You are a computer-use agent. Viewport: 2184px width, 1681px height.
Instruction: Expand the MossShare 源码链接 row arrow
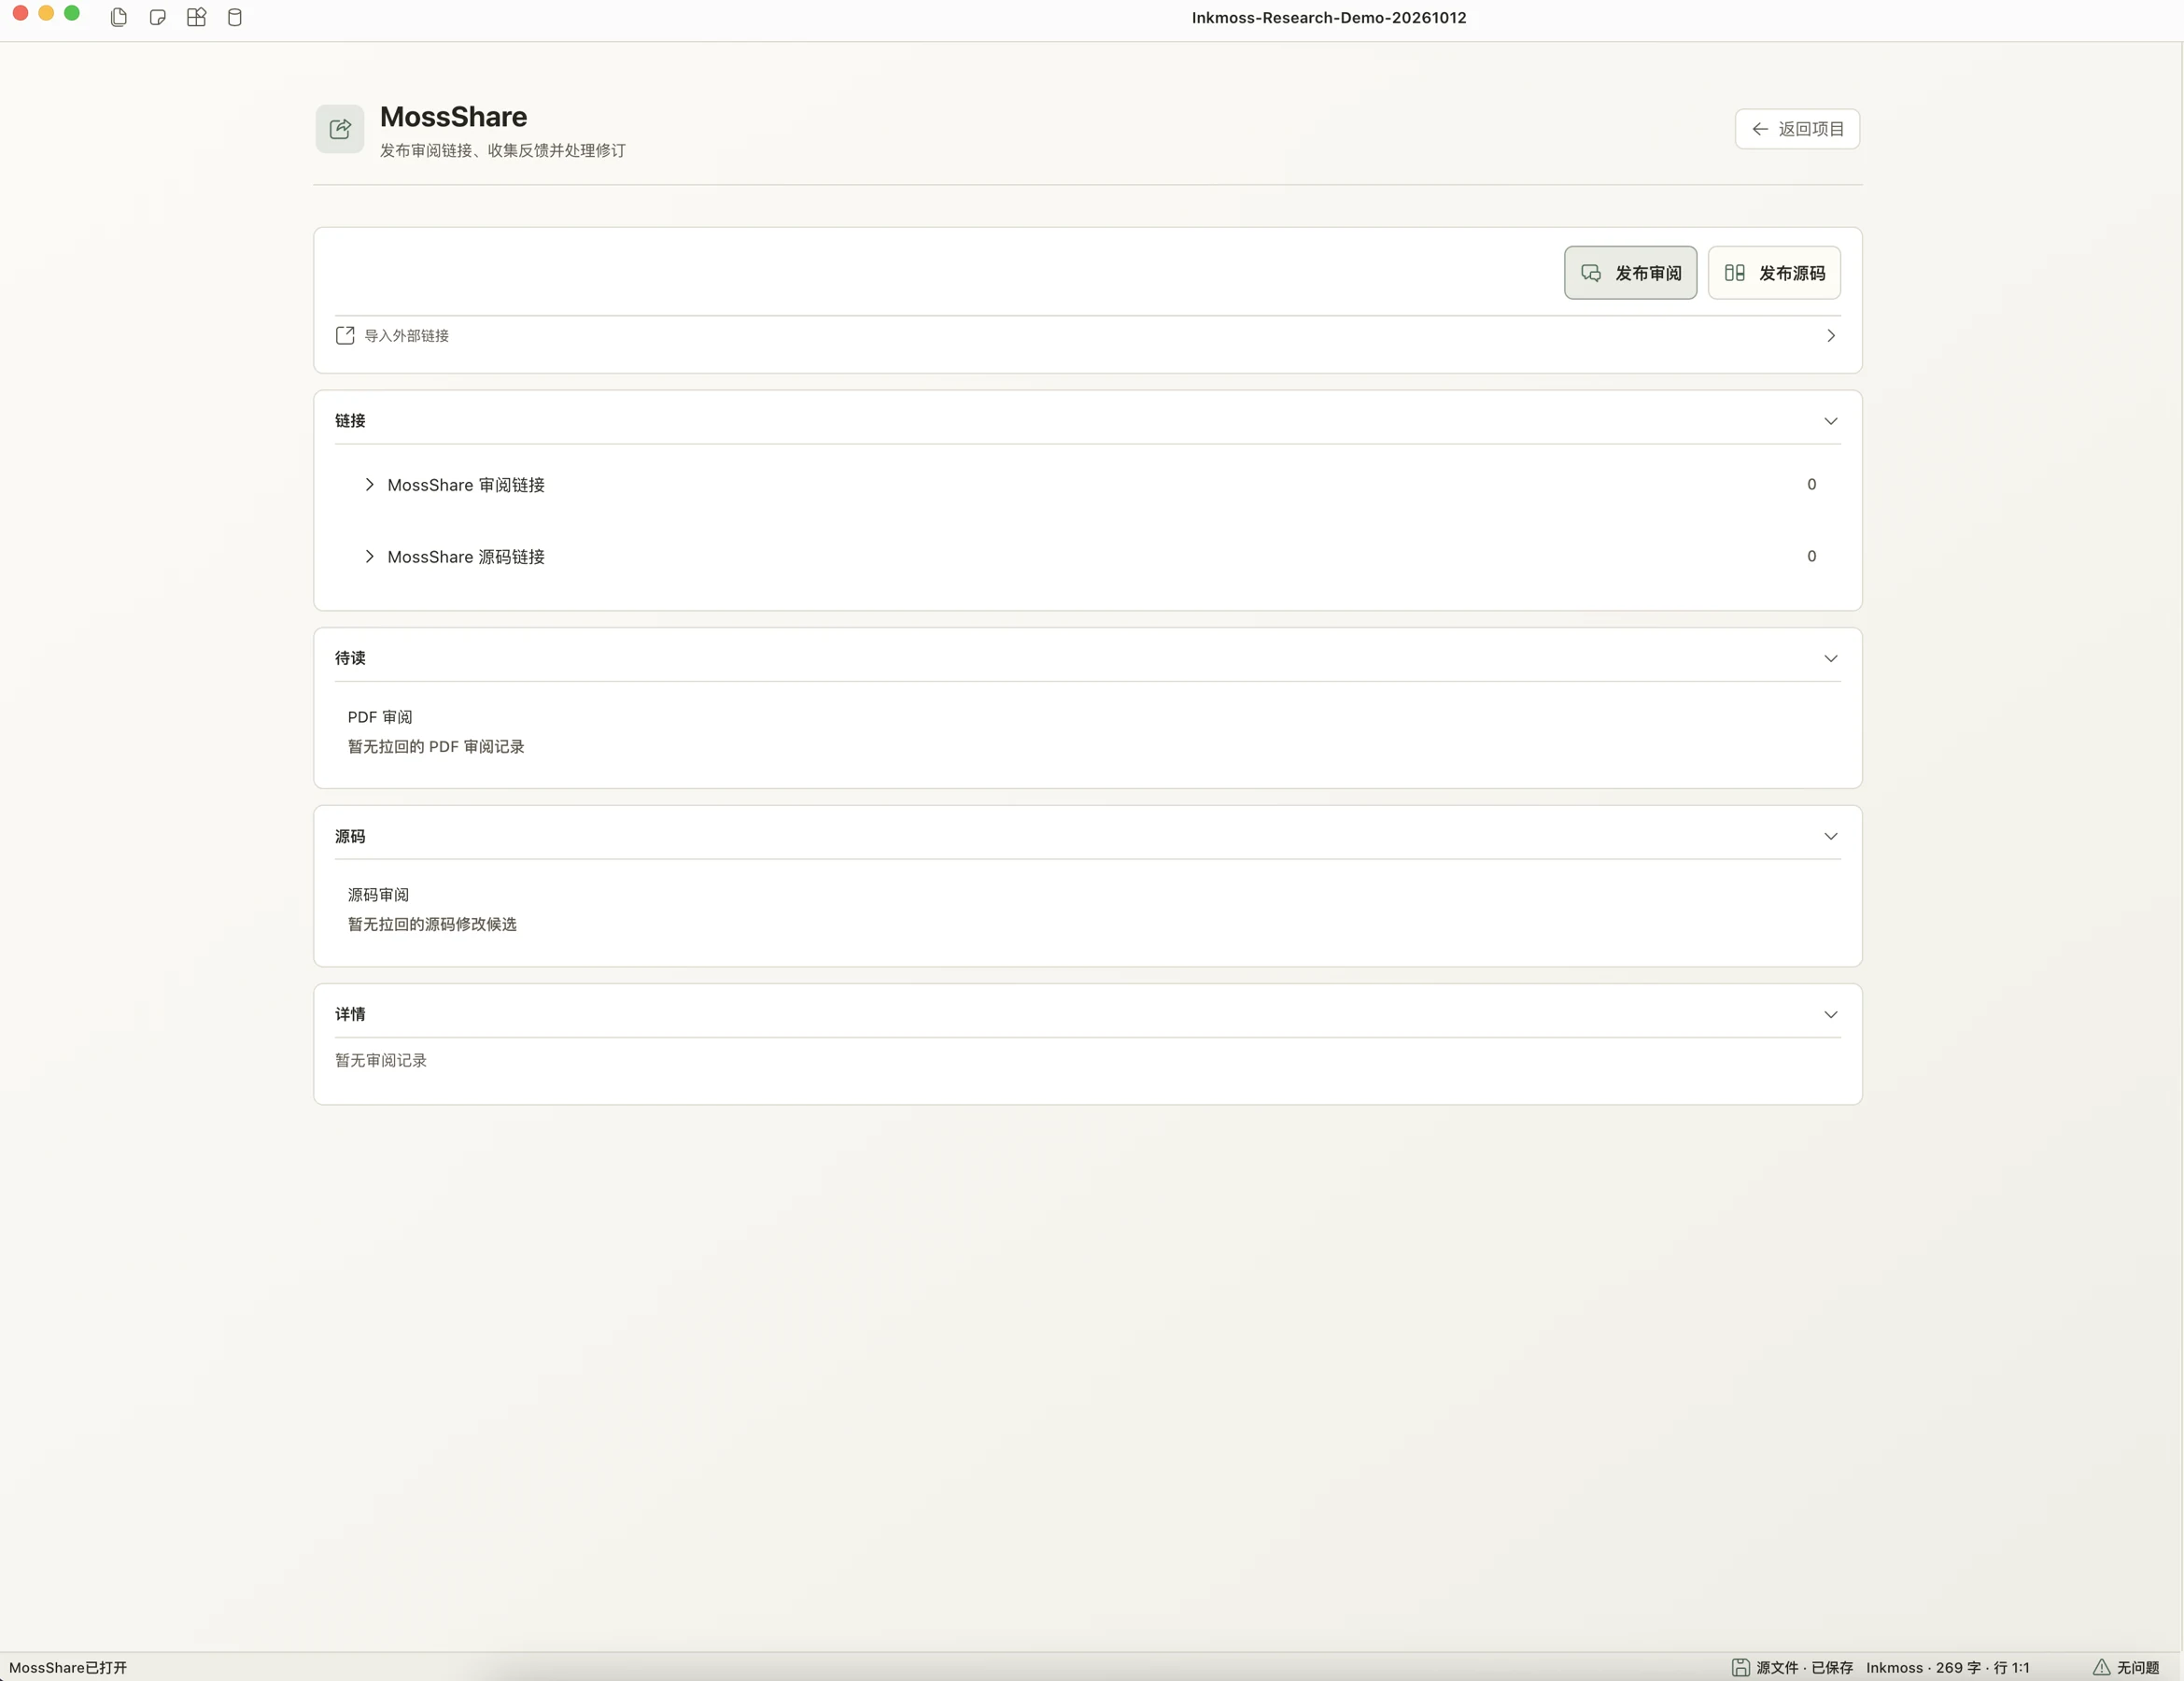click(369, 557)
